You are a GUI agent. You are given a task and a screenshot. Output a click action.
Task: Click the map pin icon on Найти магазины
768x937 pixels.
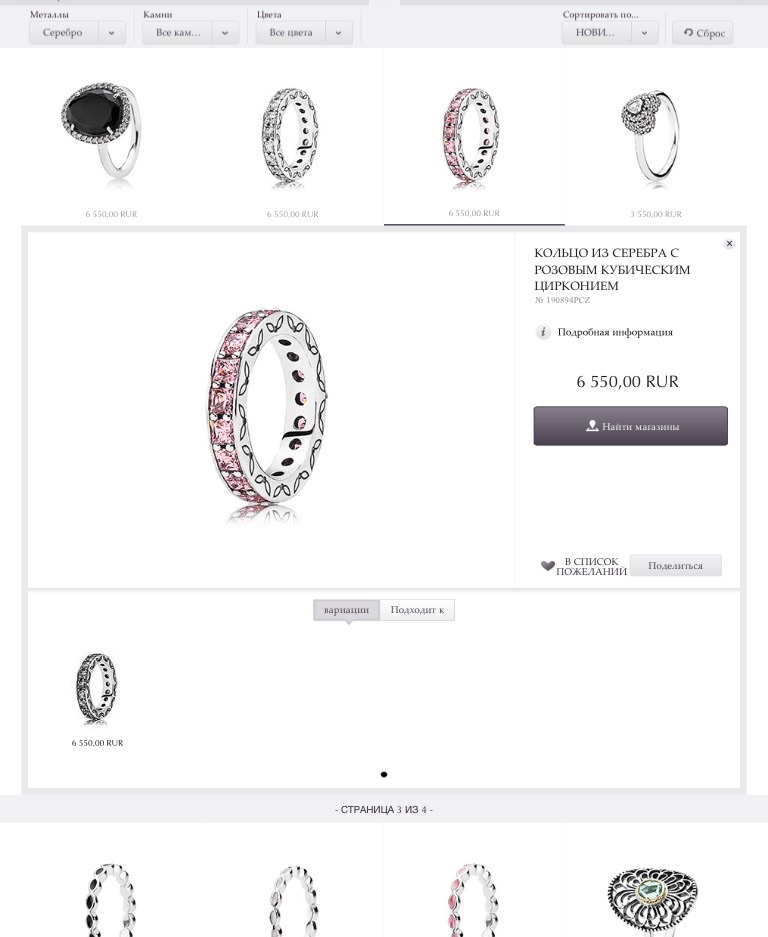(592, 426)
